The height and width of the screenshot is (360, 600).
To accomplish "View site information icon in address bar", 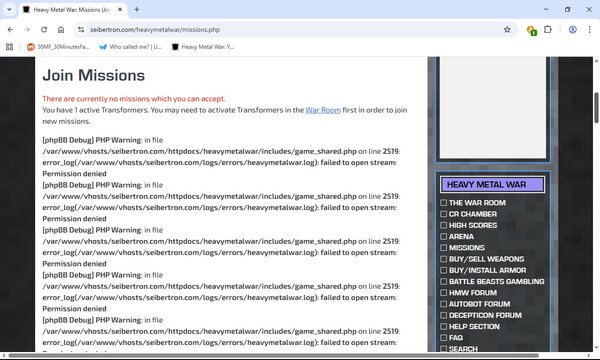I will (81, 29).
